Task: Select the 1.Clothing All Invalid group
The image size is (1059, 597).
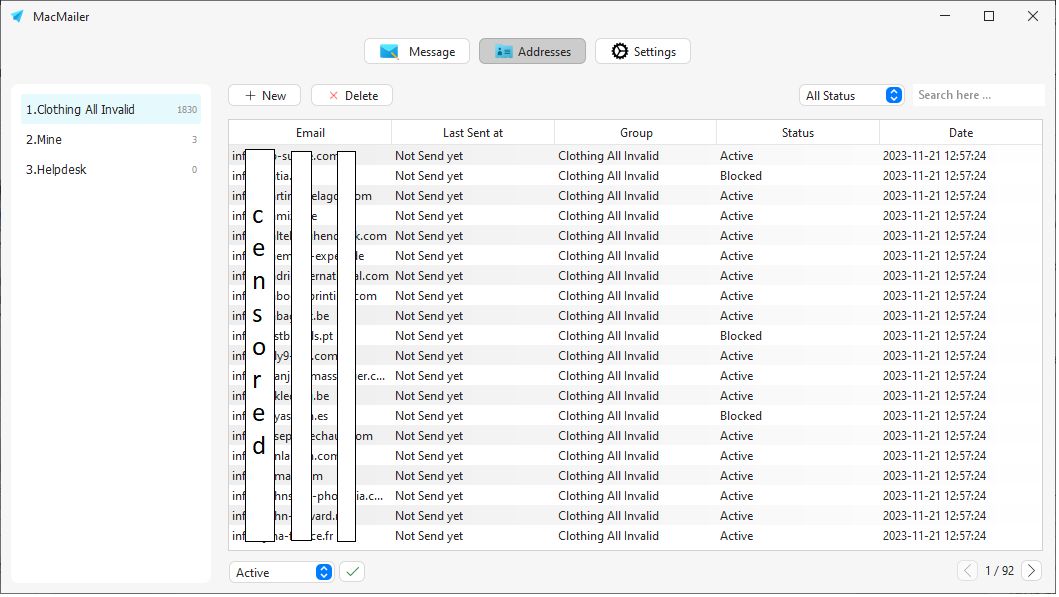Action: point(80,108)
